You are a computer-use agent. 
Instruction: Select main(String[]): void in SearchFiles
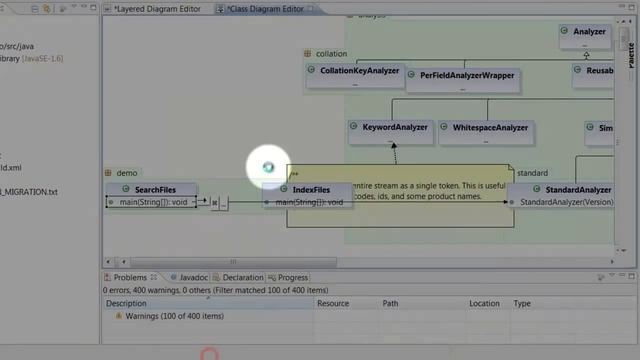pos(151,202)
